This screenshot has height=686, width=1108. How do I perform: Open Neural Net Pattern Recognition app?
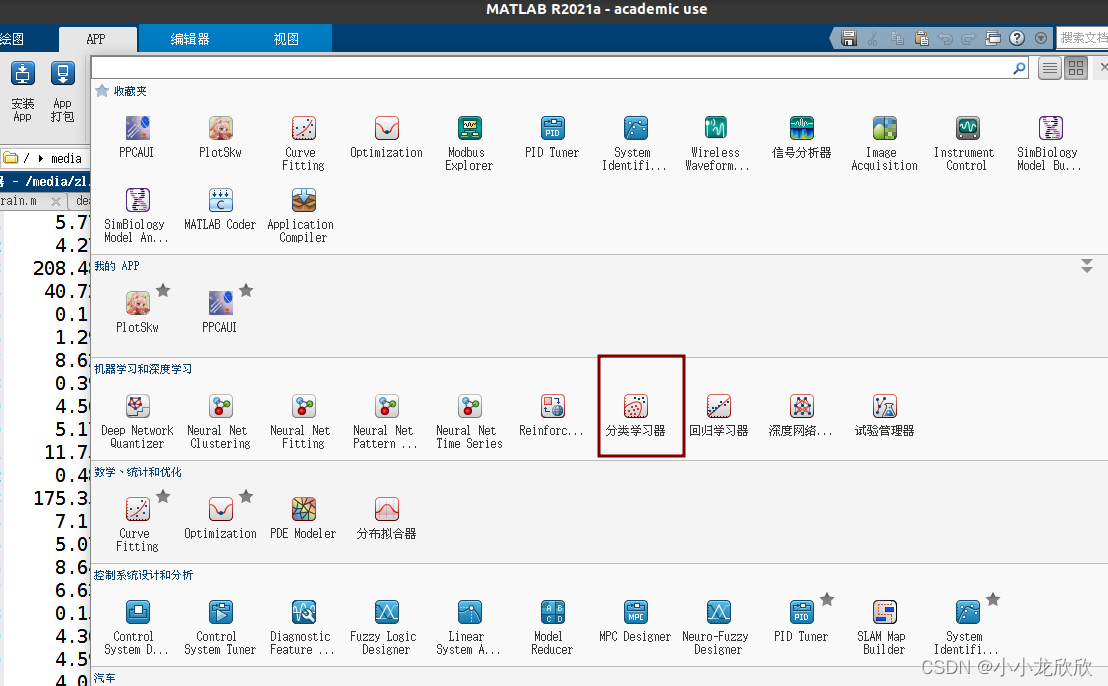tap(387, 422)
